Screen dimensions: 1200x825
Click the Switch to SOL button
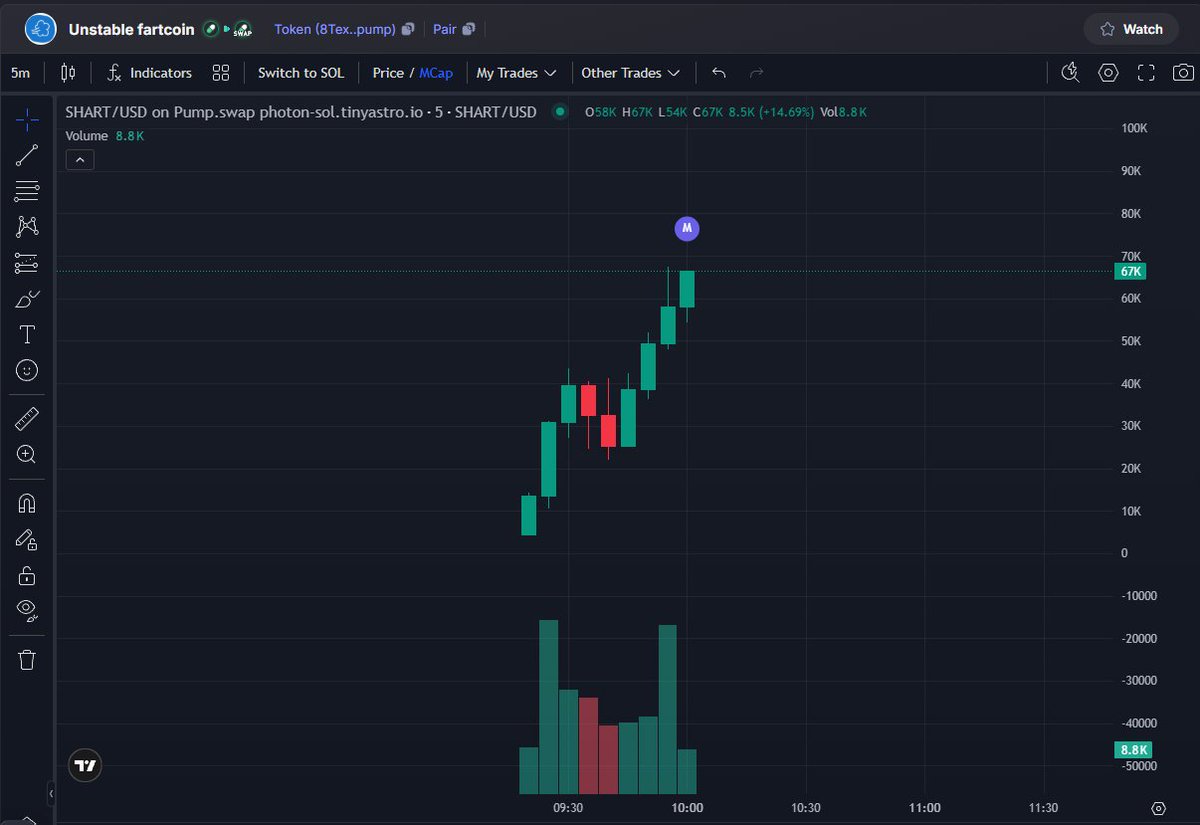301,73
